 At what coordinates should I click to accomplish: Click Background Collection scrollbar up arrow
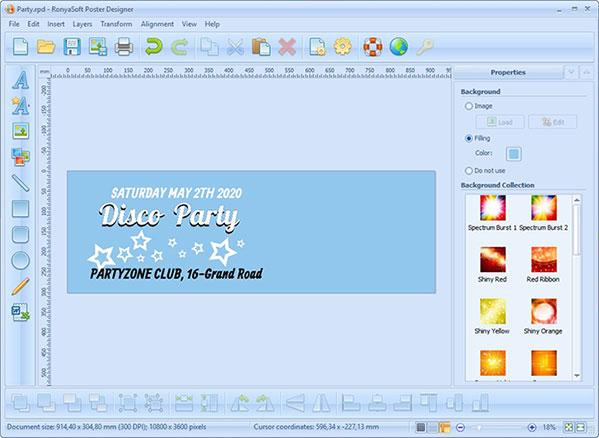[x=577, y=200]
